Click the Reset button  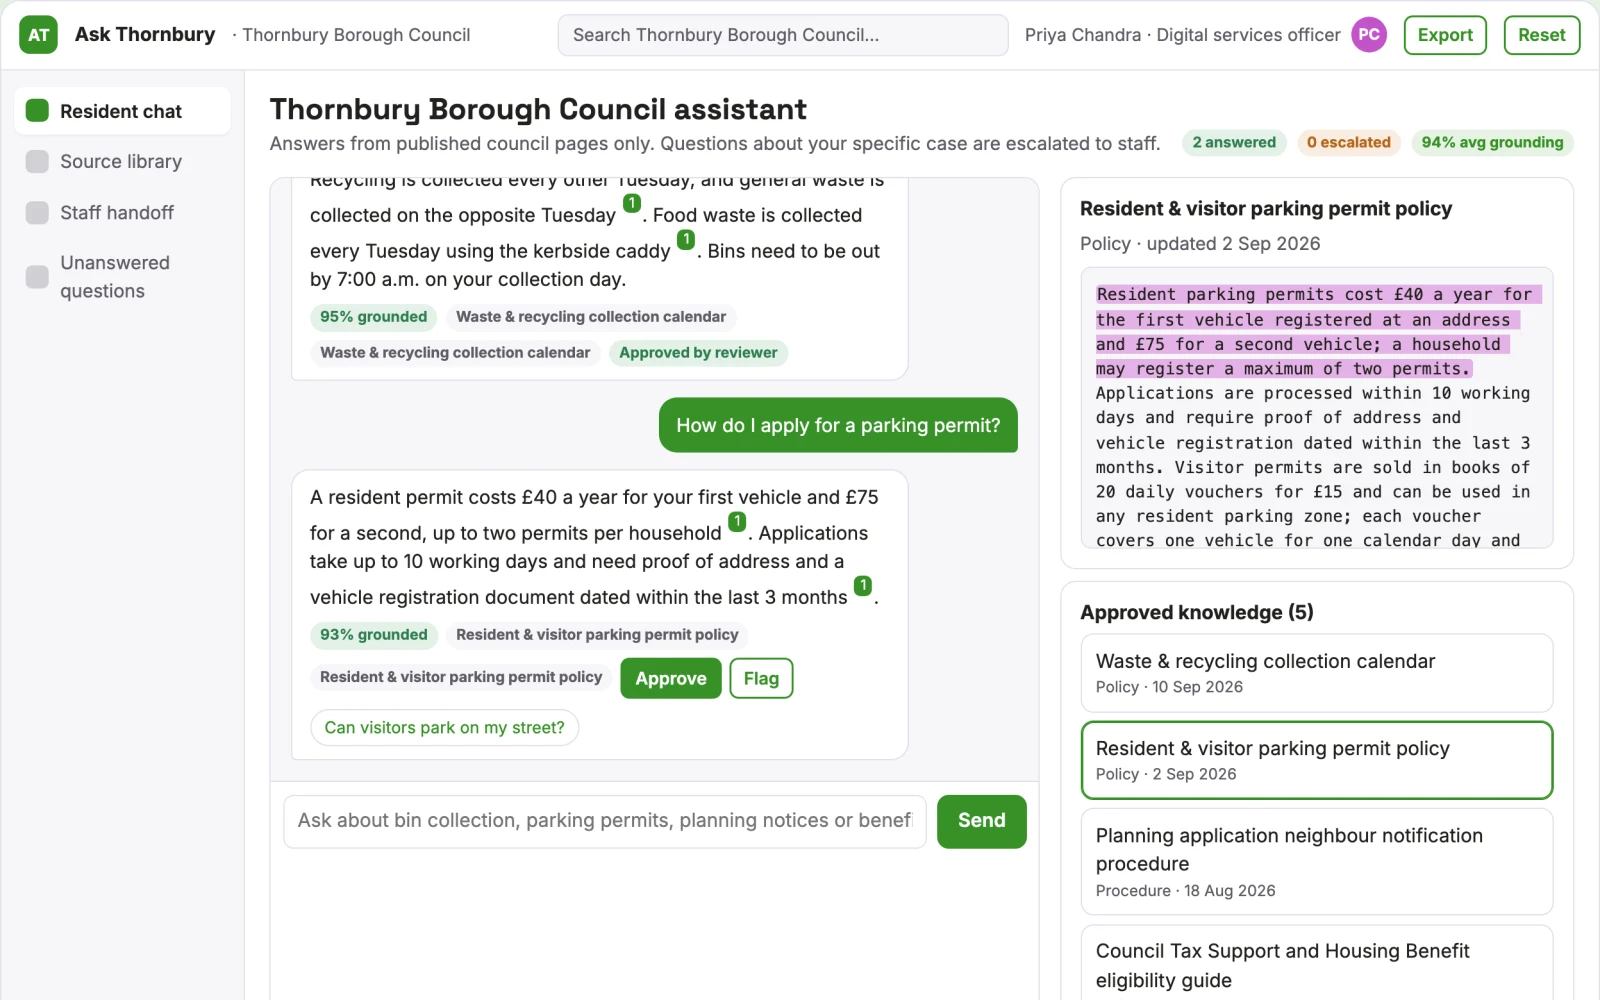click(1541, 35)
